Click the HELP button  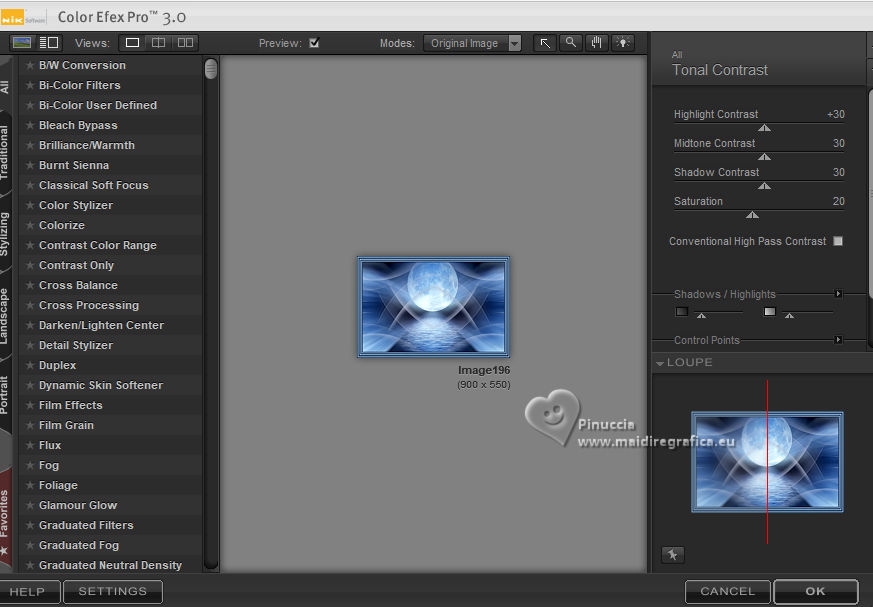click(28, 591)
